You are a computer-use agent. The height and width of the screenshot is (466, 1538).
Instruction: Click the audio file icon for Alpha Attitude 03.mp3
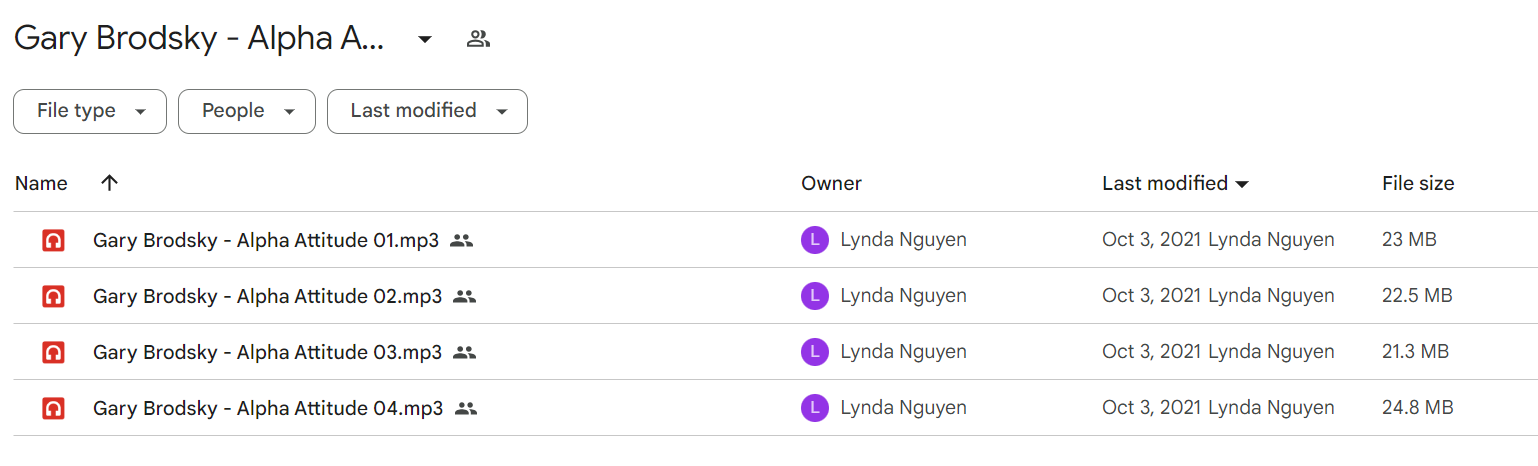(x=54, y=352)
